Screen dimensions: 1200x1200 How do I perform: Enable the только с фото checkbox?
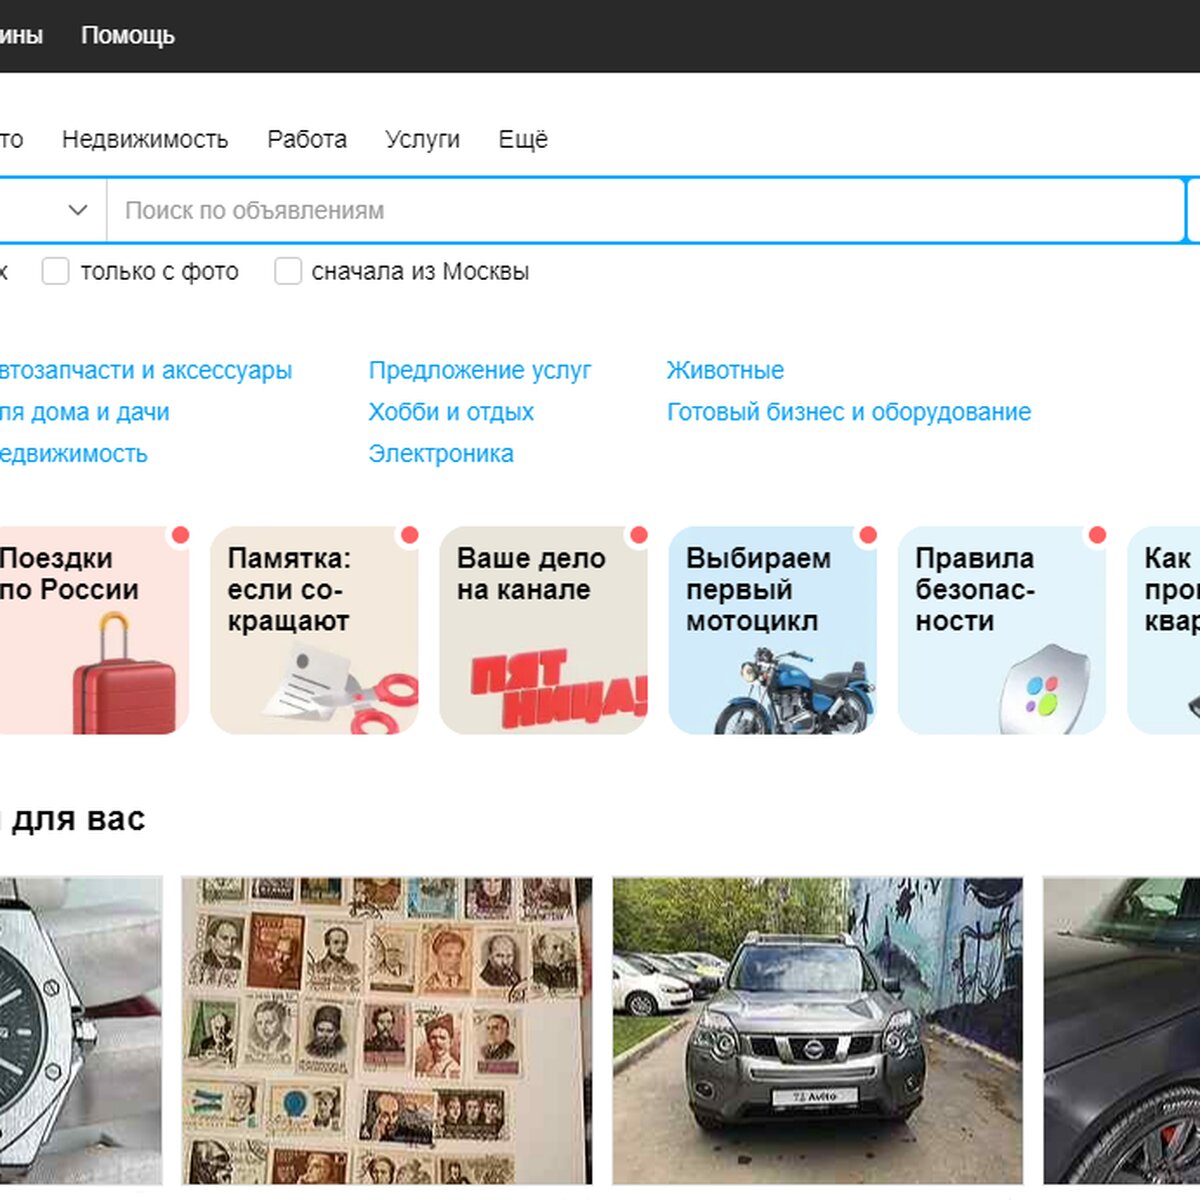point(56,271)
